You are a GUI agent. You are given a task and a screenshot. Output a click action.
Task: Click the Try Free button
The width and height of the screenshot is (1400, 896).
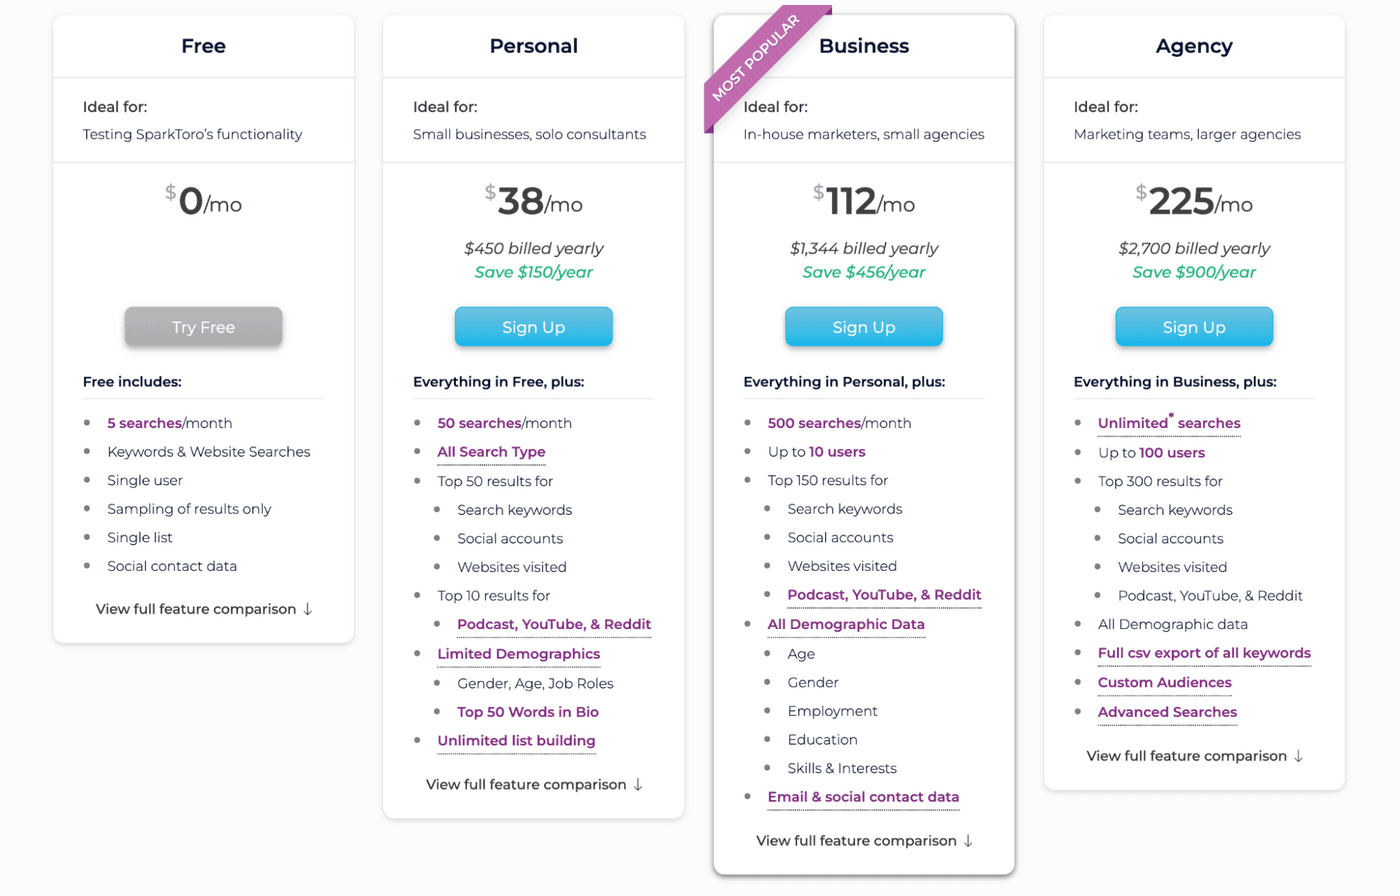[x=203, y=326]
